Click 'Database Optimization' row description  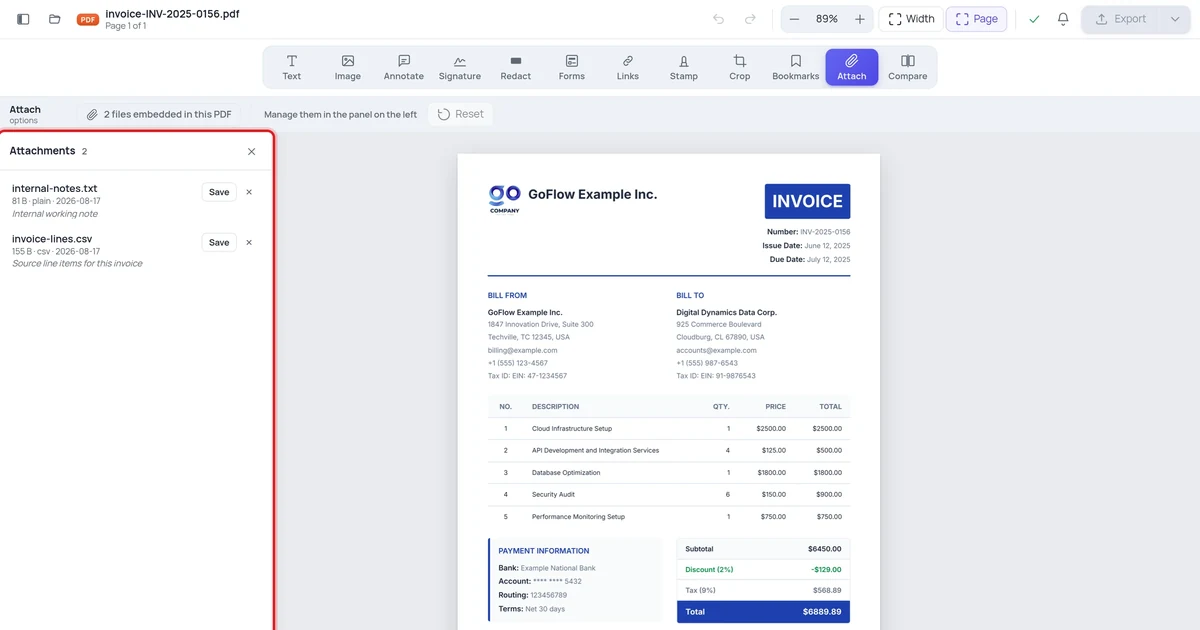click(566, 472)
